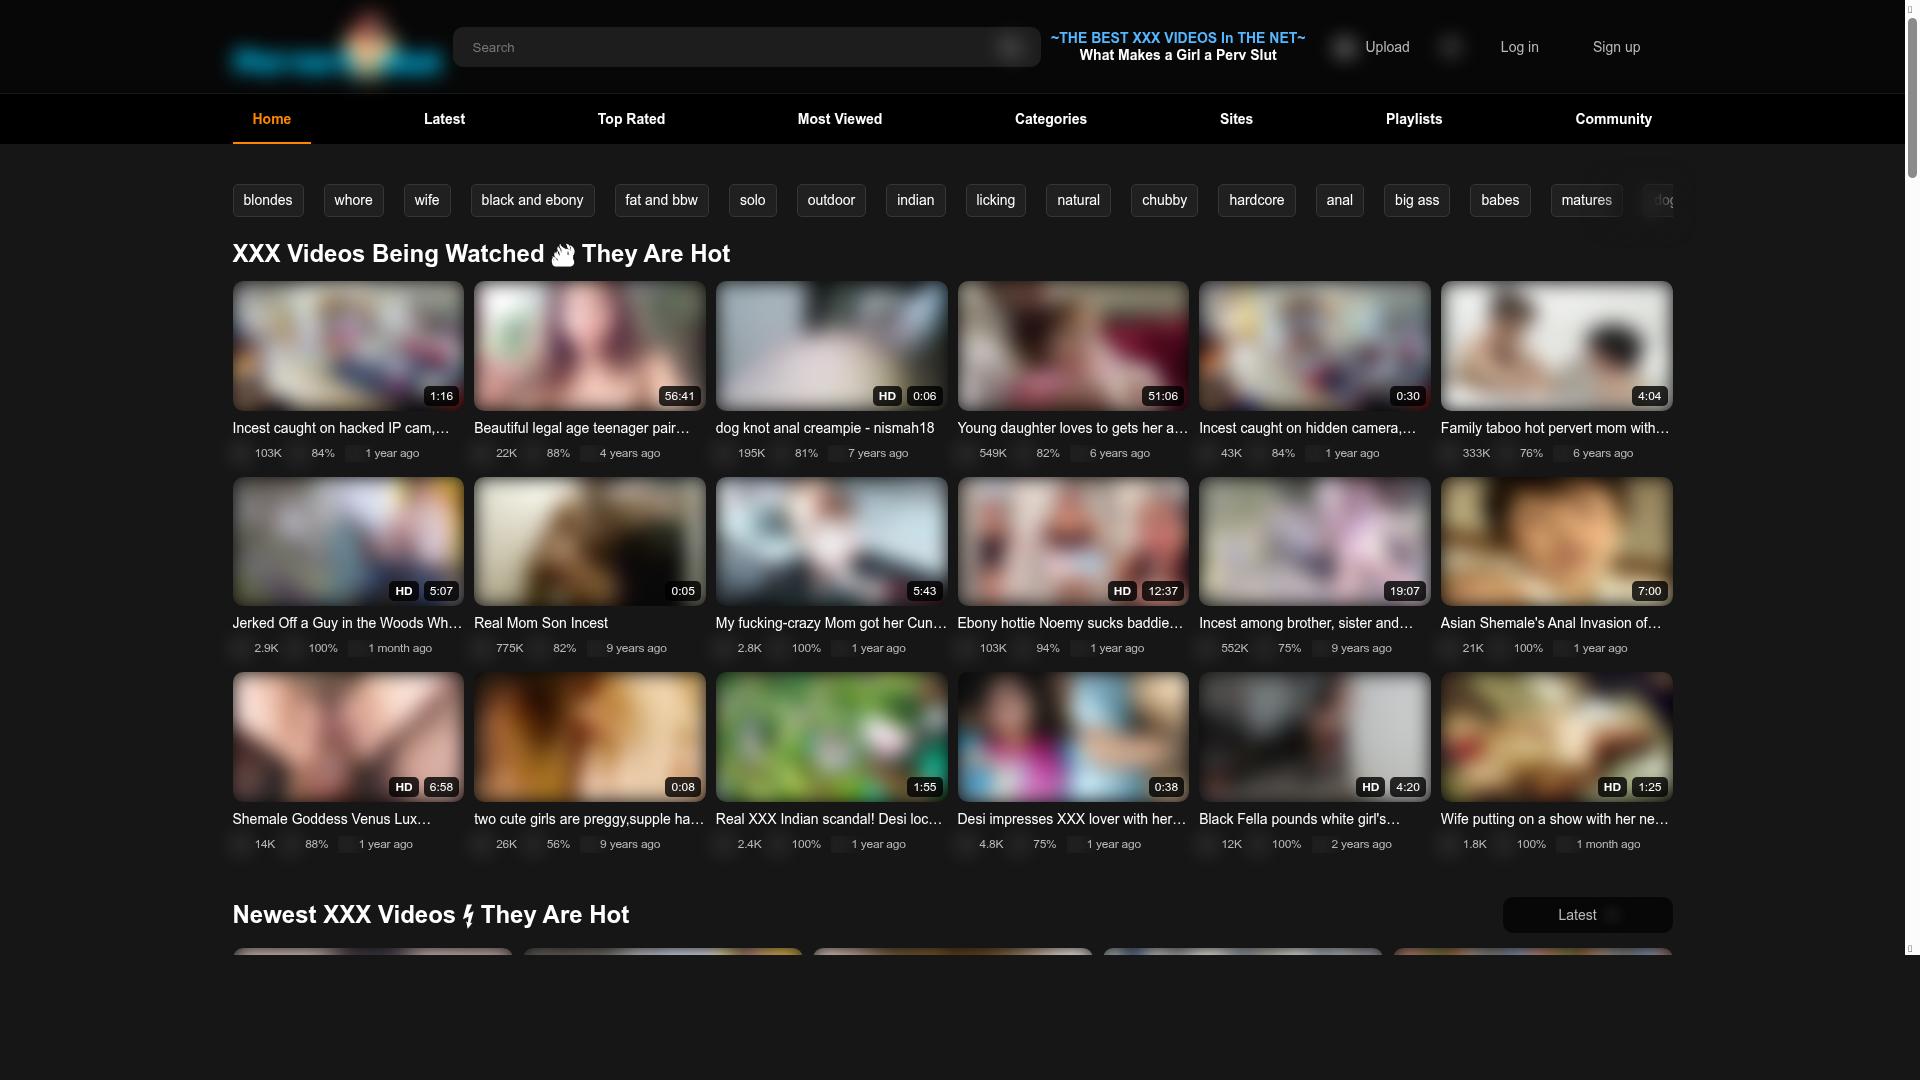The image size is (1920, 1080).
Task: Switch to the Top Rated tab
Action: 631,119
